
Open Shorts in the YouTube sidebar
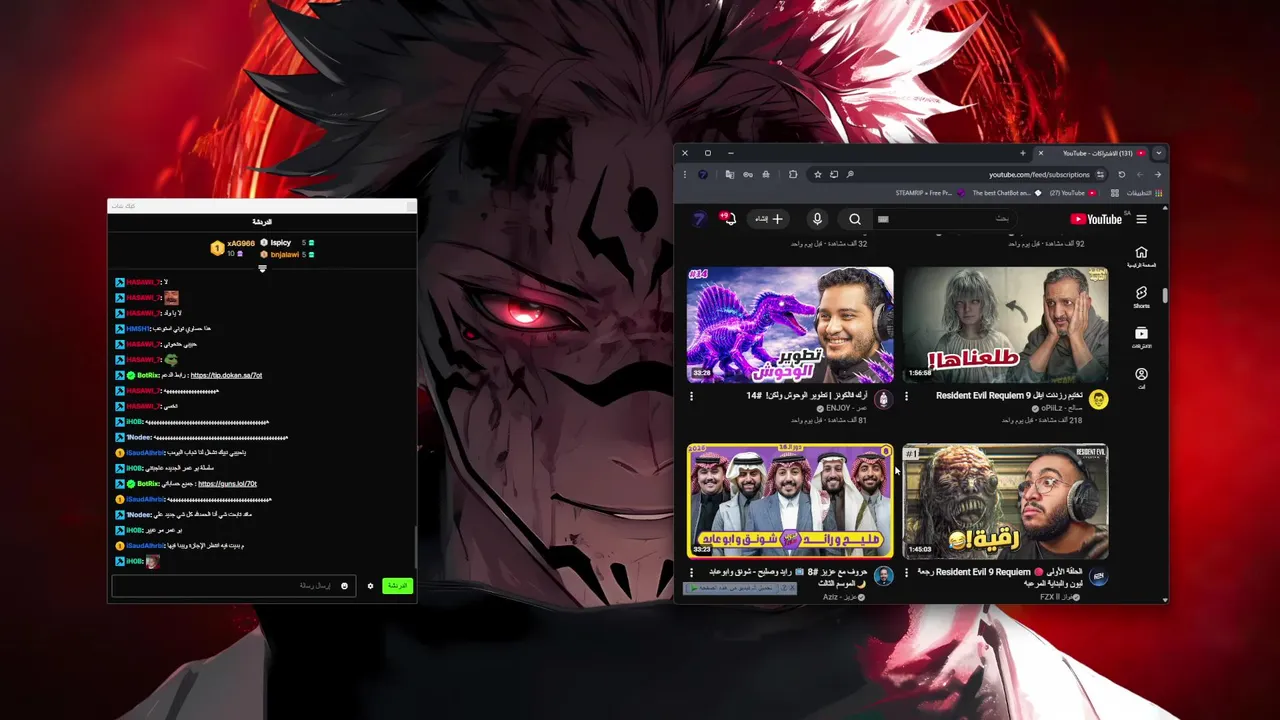[1141, 297]
